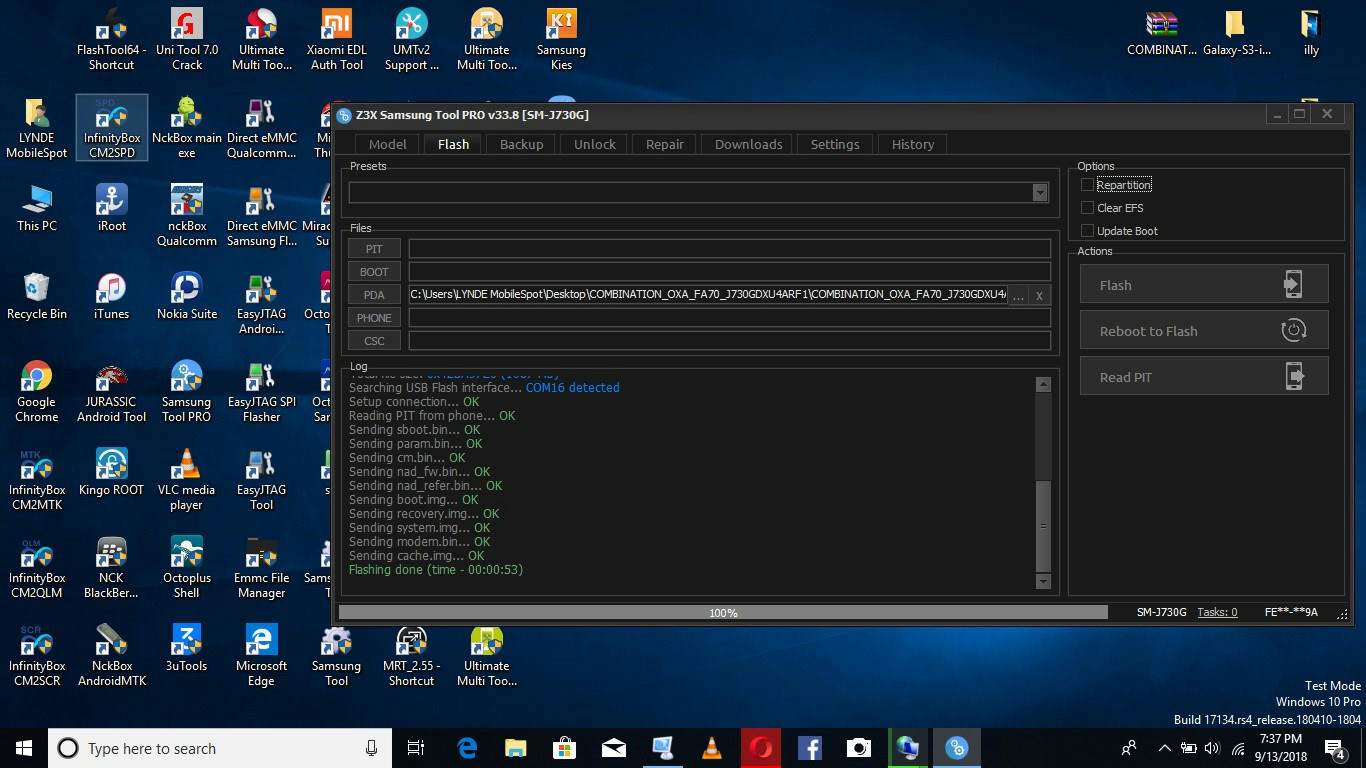
Task: Click the taskbar search box
Action: pos(221,748)
